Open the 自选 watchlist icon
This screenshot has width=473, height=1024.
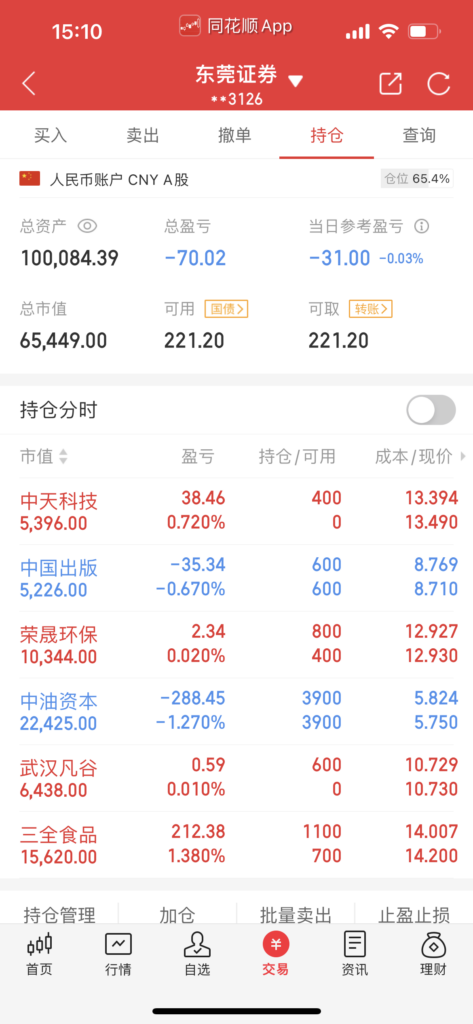(197, 944)
